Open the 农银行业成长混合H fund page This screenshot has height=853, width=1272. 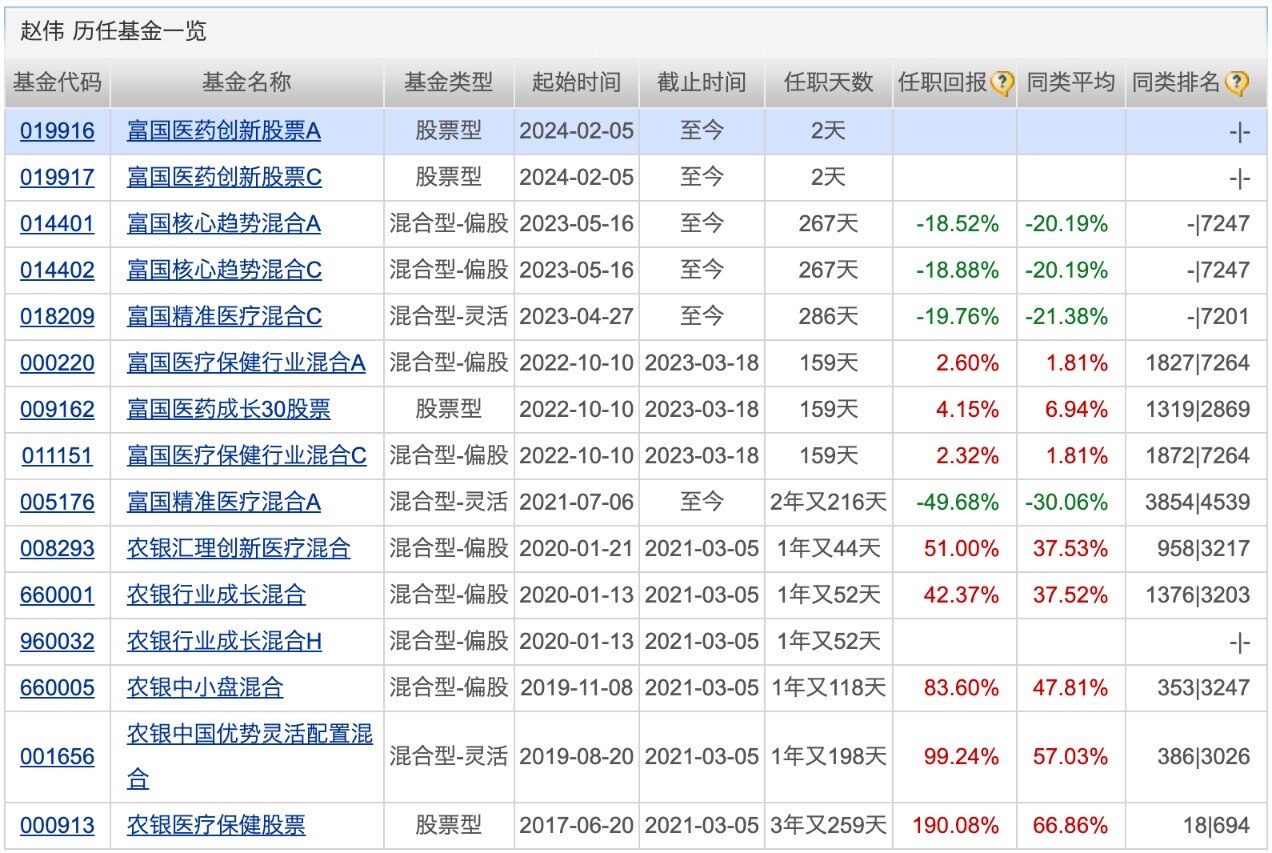click(224, 641)
